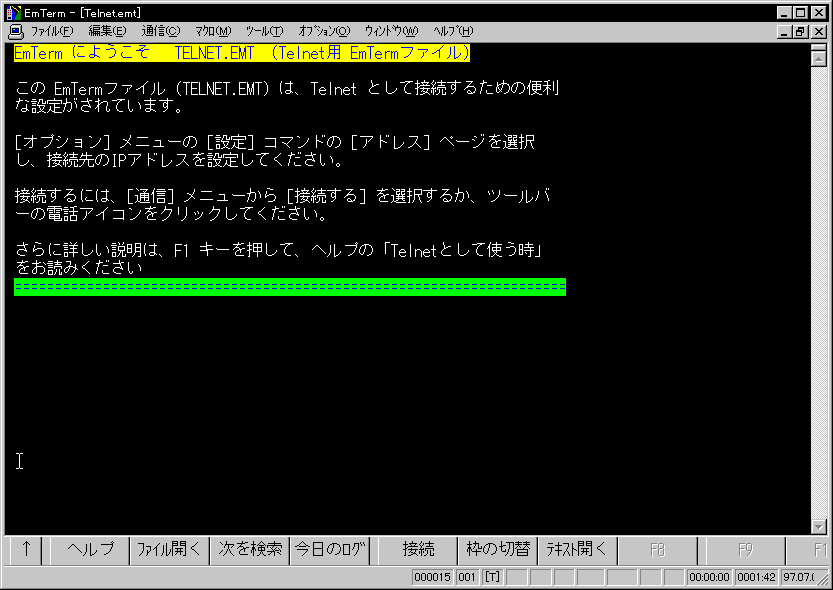
Task: Open the マクロ(M) menu
Action: point(212,31)
